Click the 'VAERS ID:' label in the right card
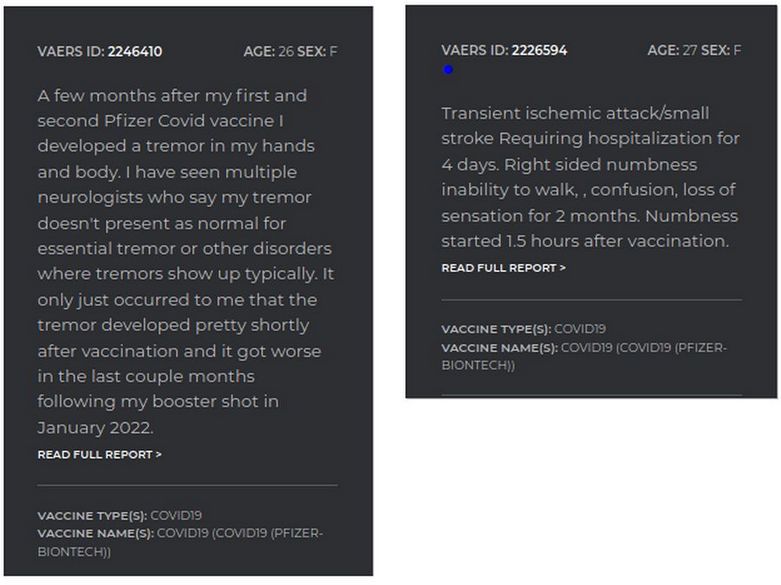781x585 pixels. pyautogui.click(x=475, y=50)
